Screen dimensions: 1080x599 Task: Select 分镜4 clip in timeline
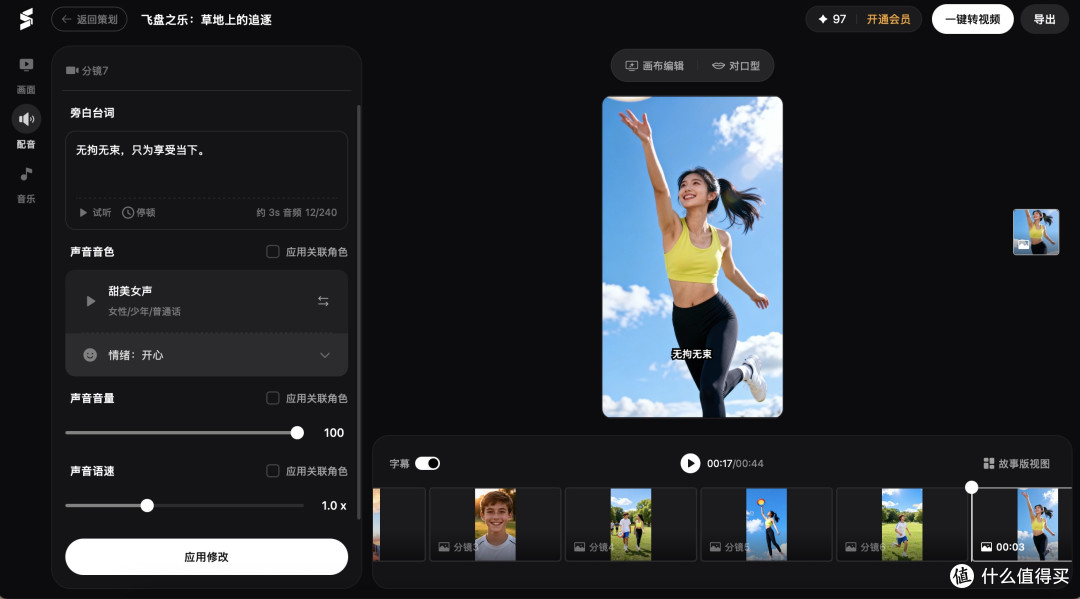tap(631, 524)
